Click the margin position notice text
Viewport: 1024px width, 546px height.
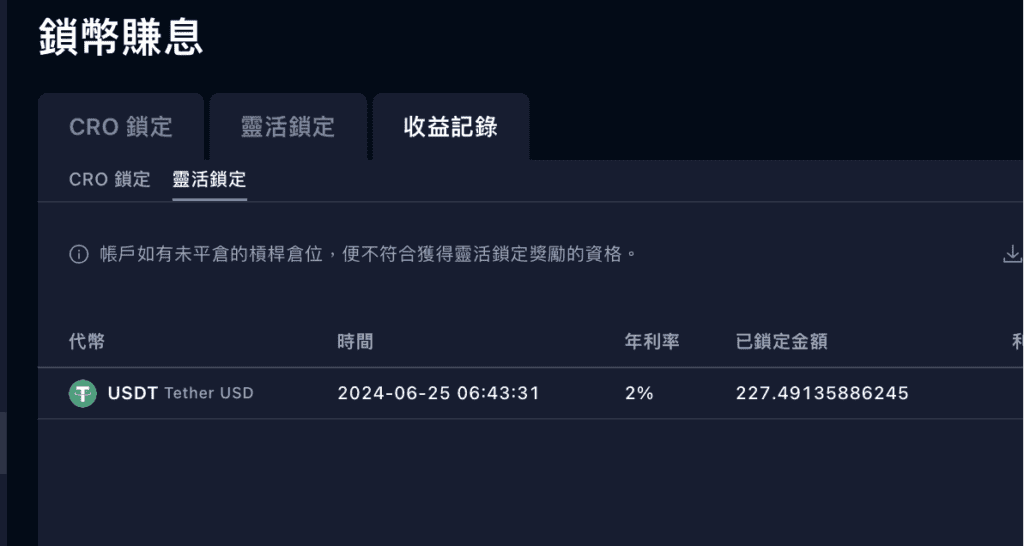(368, 254)
